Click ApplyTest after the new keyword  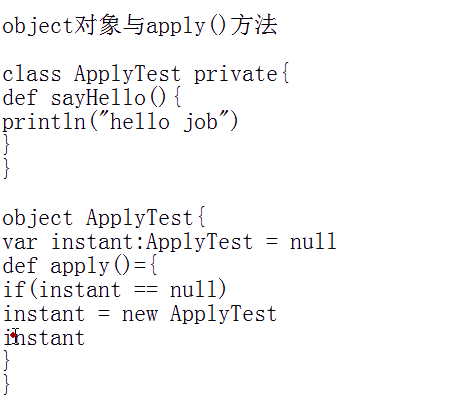pos(223,314)
